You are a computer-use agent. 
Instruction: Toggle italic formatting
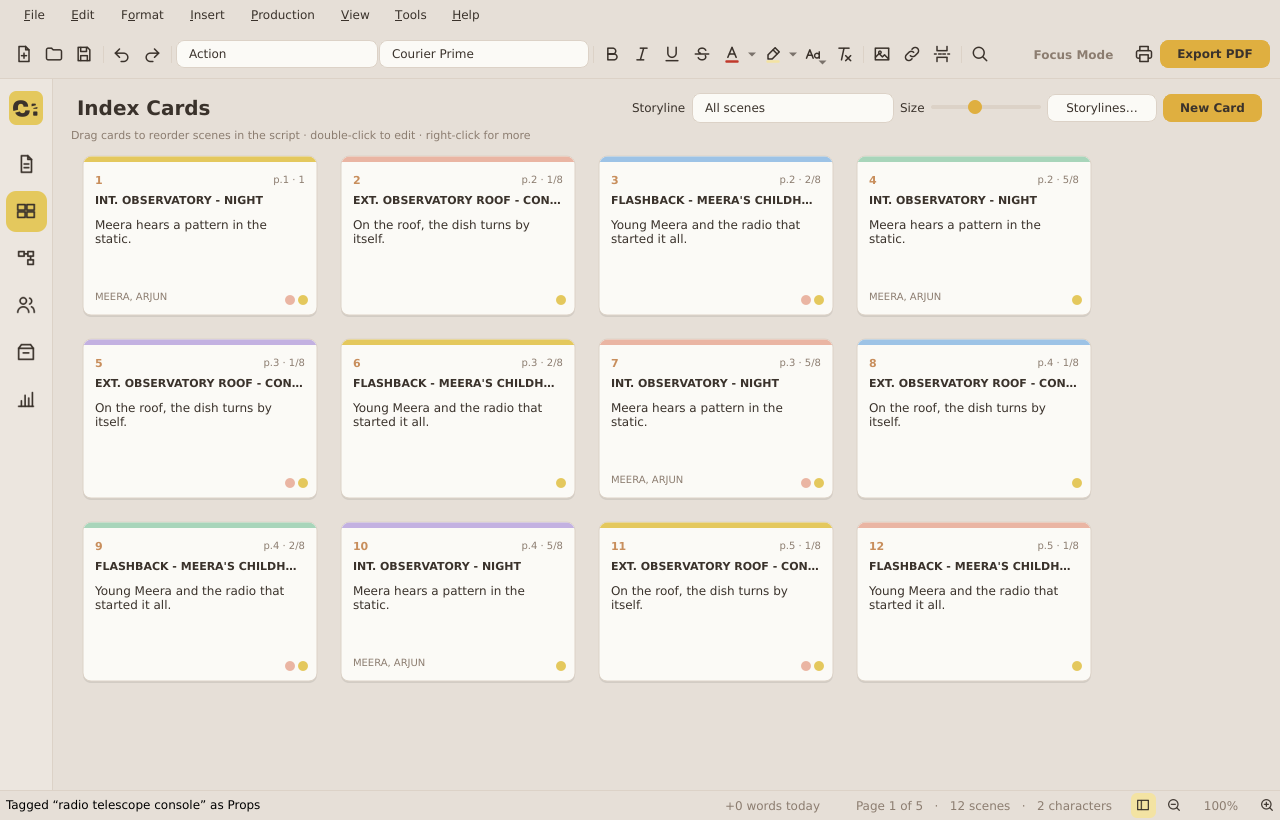(x=642, y=54)
